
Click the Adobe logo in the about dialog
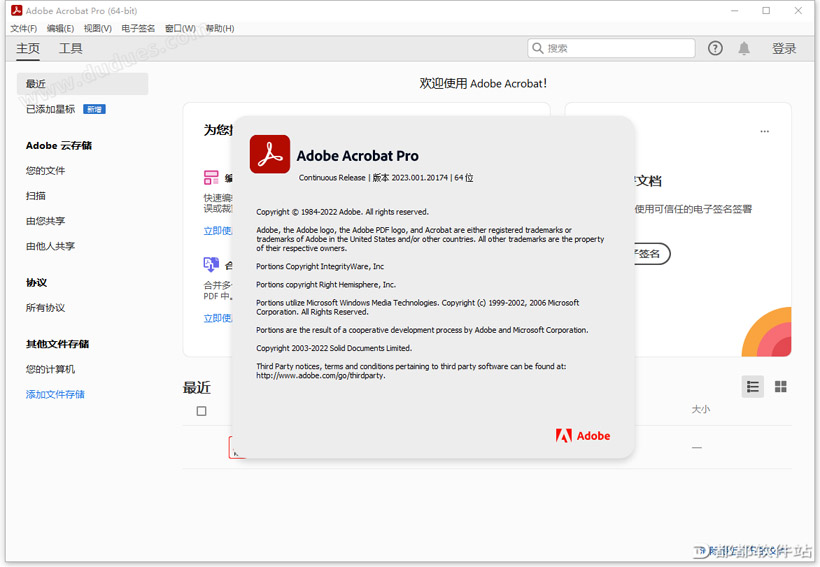(x=583, y=436)
